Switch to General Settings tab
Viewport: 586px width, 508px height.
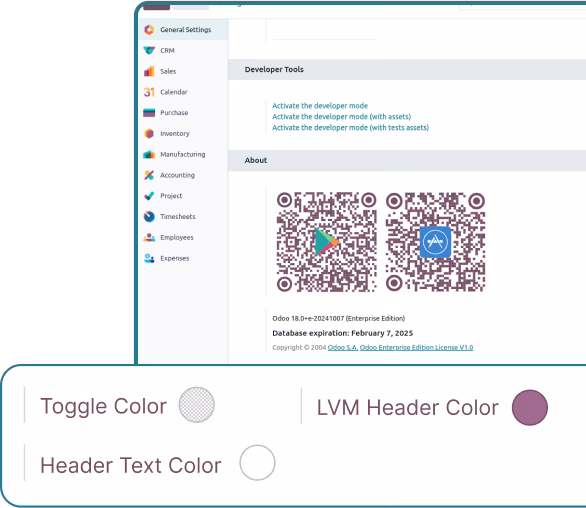point(183,30)
